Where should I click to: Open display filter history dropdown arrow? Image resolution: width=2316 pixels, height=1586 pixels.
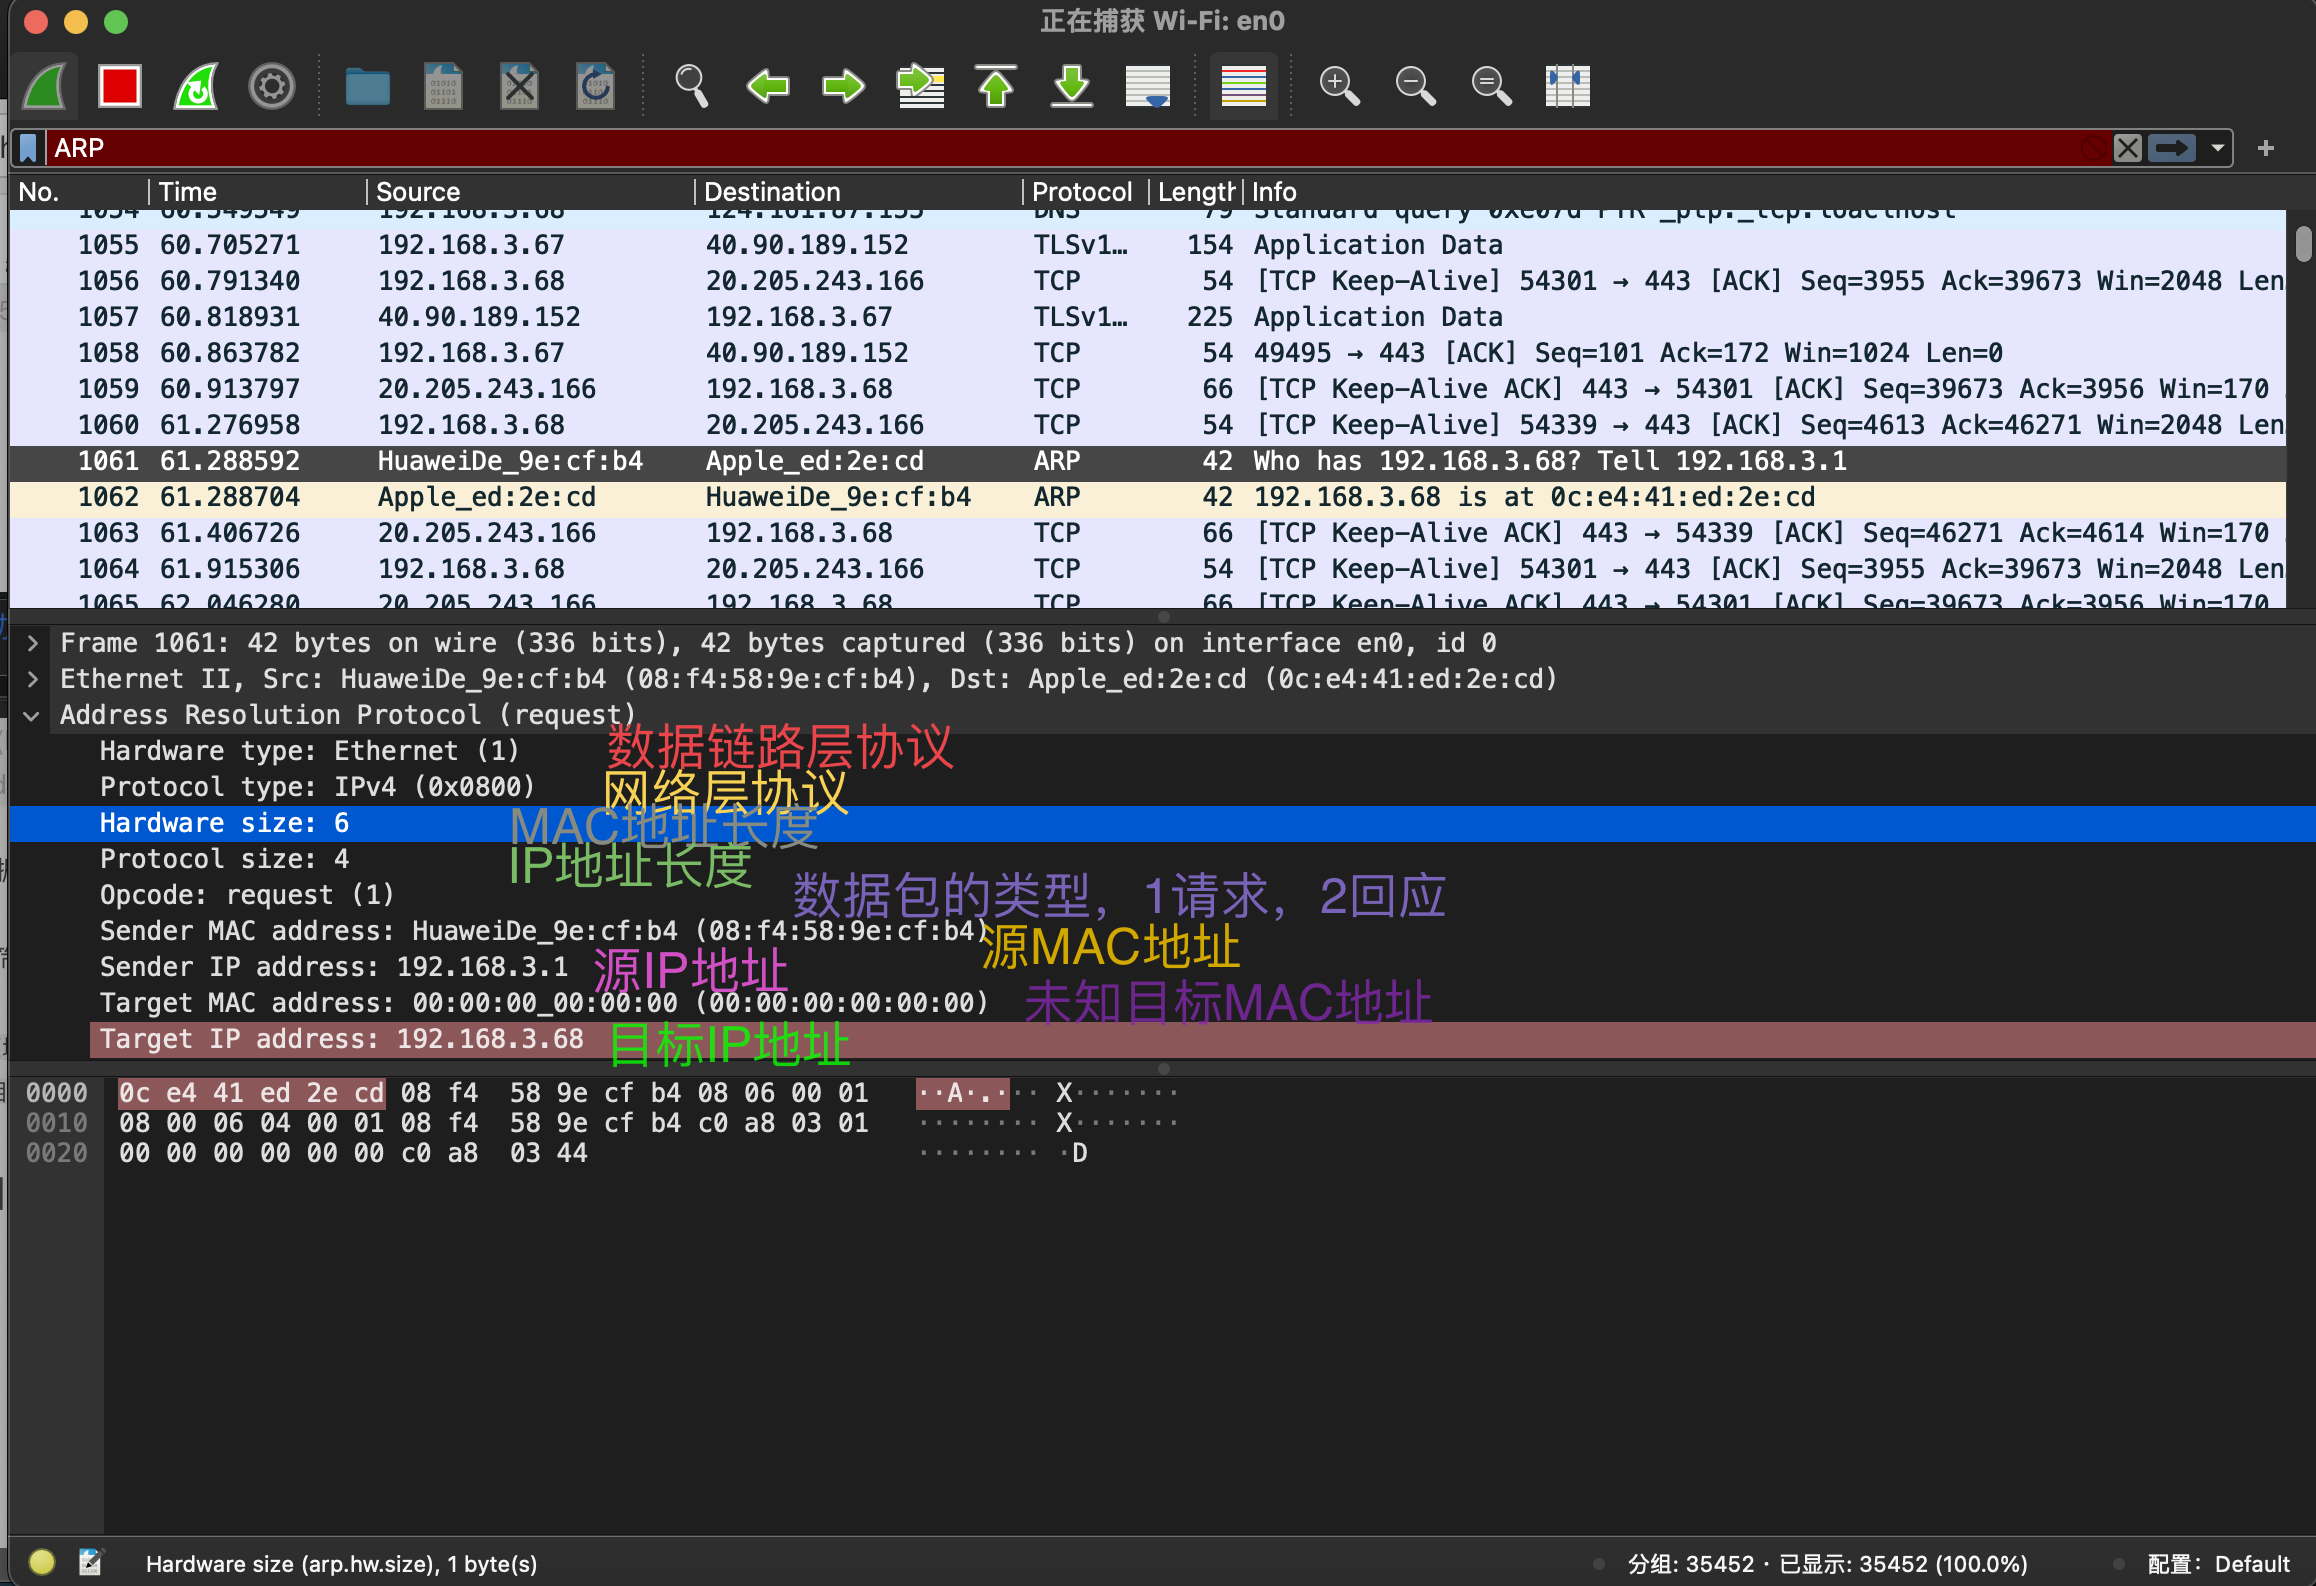click(2218, 148)
